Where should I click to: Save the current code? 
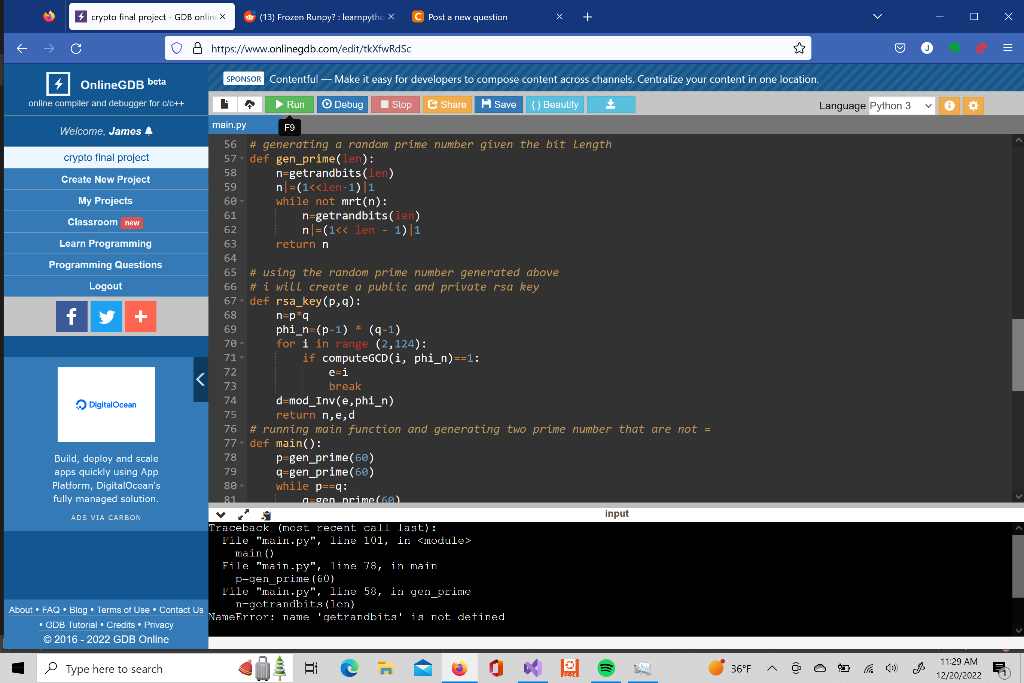point(498,103)
